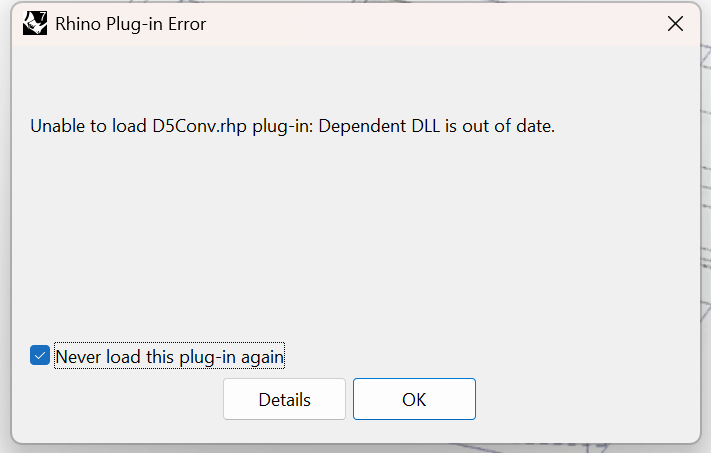Dismiss the error by clicking OK
Screen dimensions: 711x453
414,399
